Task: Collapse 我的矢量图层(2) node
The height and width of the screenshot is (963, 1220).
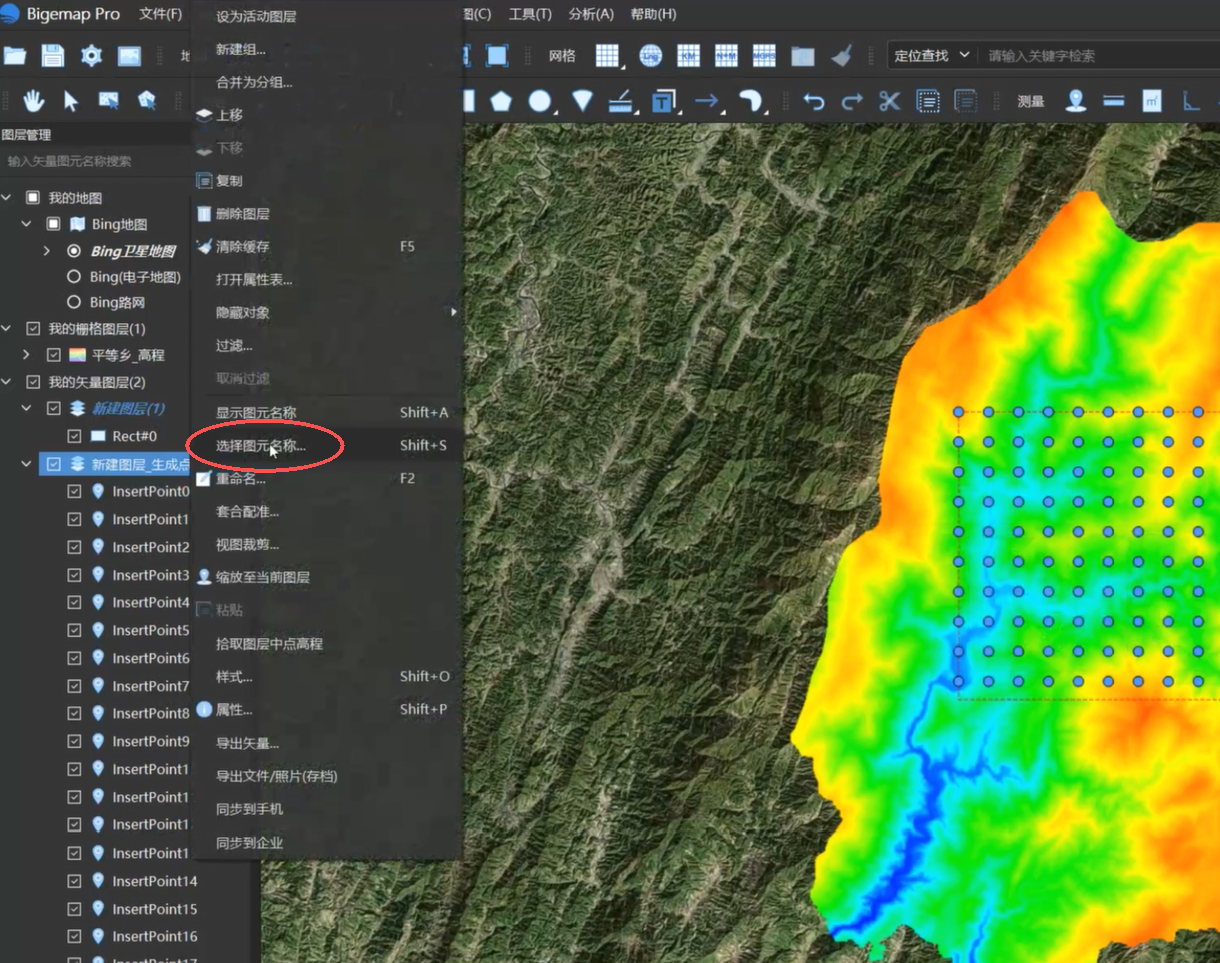Action: pos(7,382)
